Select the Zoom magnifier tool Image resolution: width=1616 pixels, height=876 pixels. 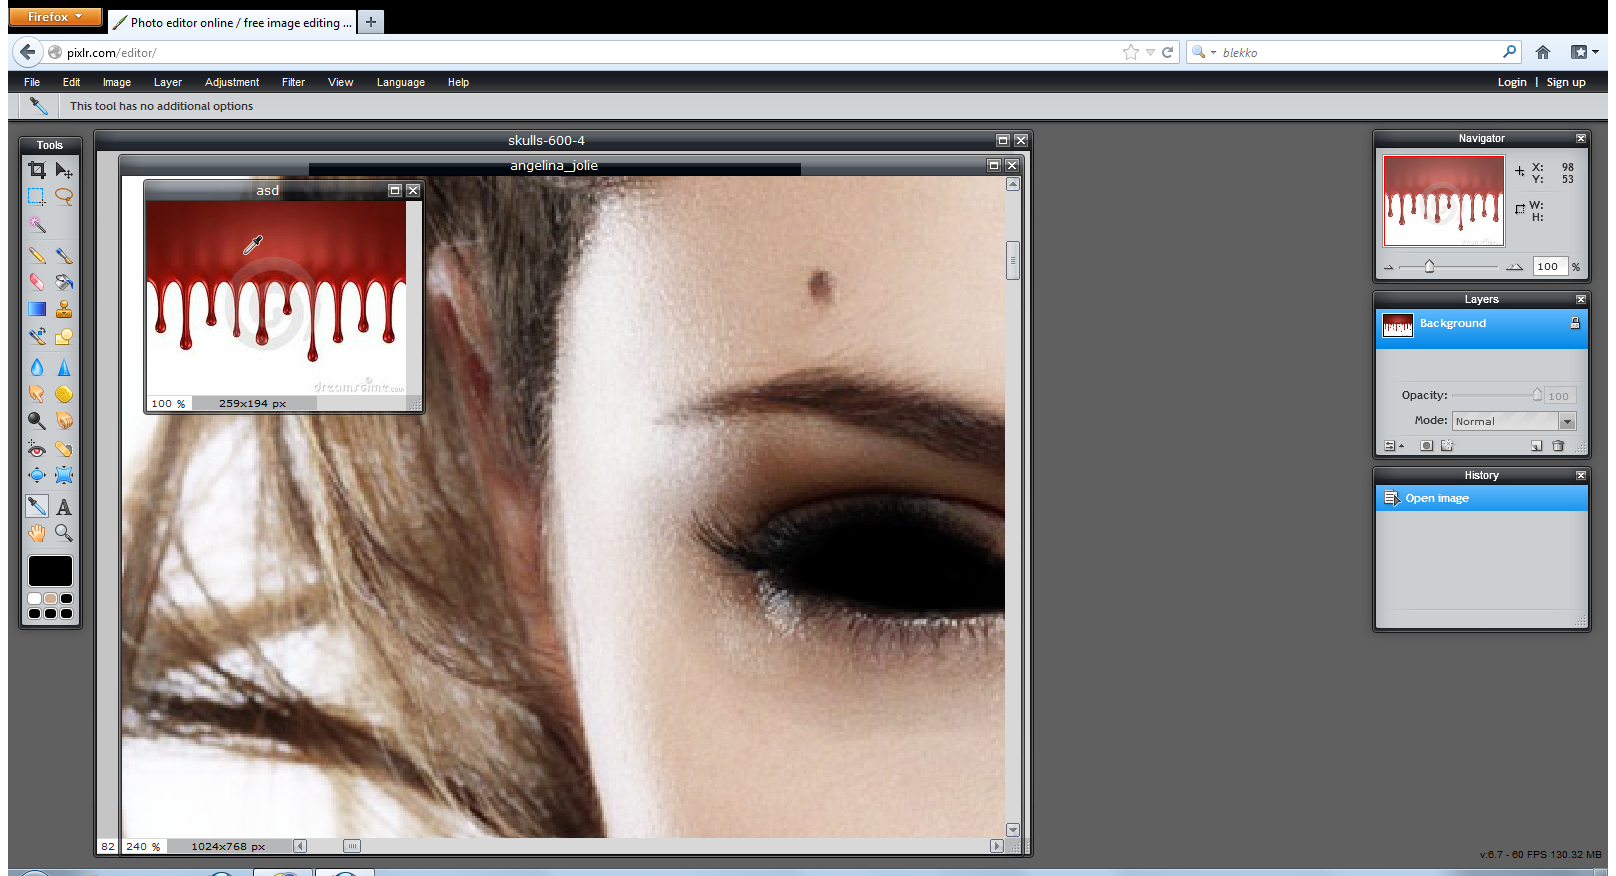tap(64, 533)
